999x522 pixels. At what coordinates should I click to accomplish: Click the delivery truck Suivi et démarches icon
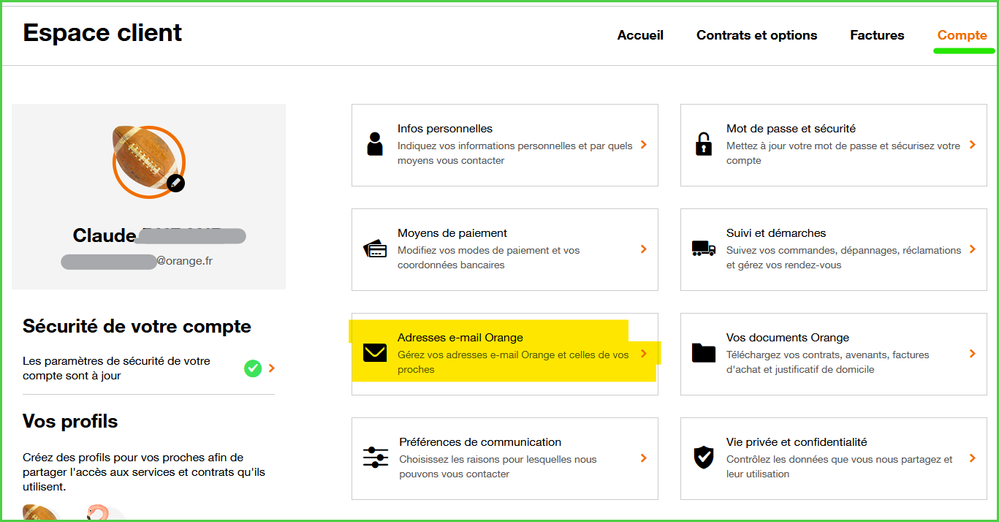coord(704,249)
